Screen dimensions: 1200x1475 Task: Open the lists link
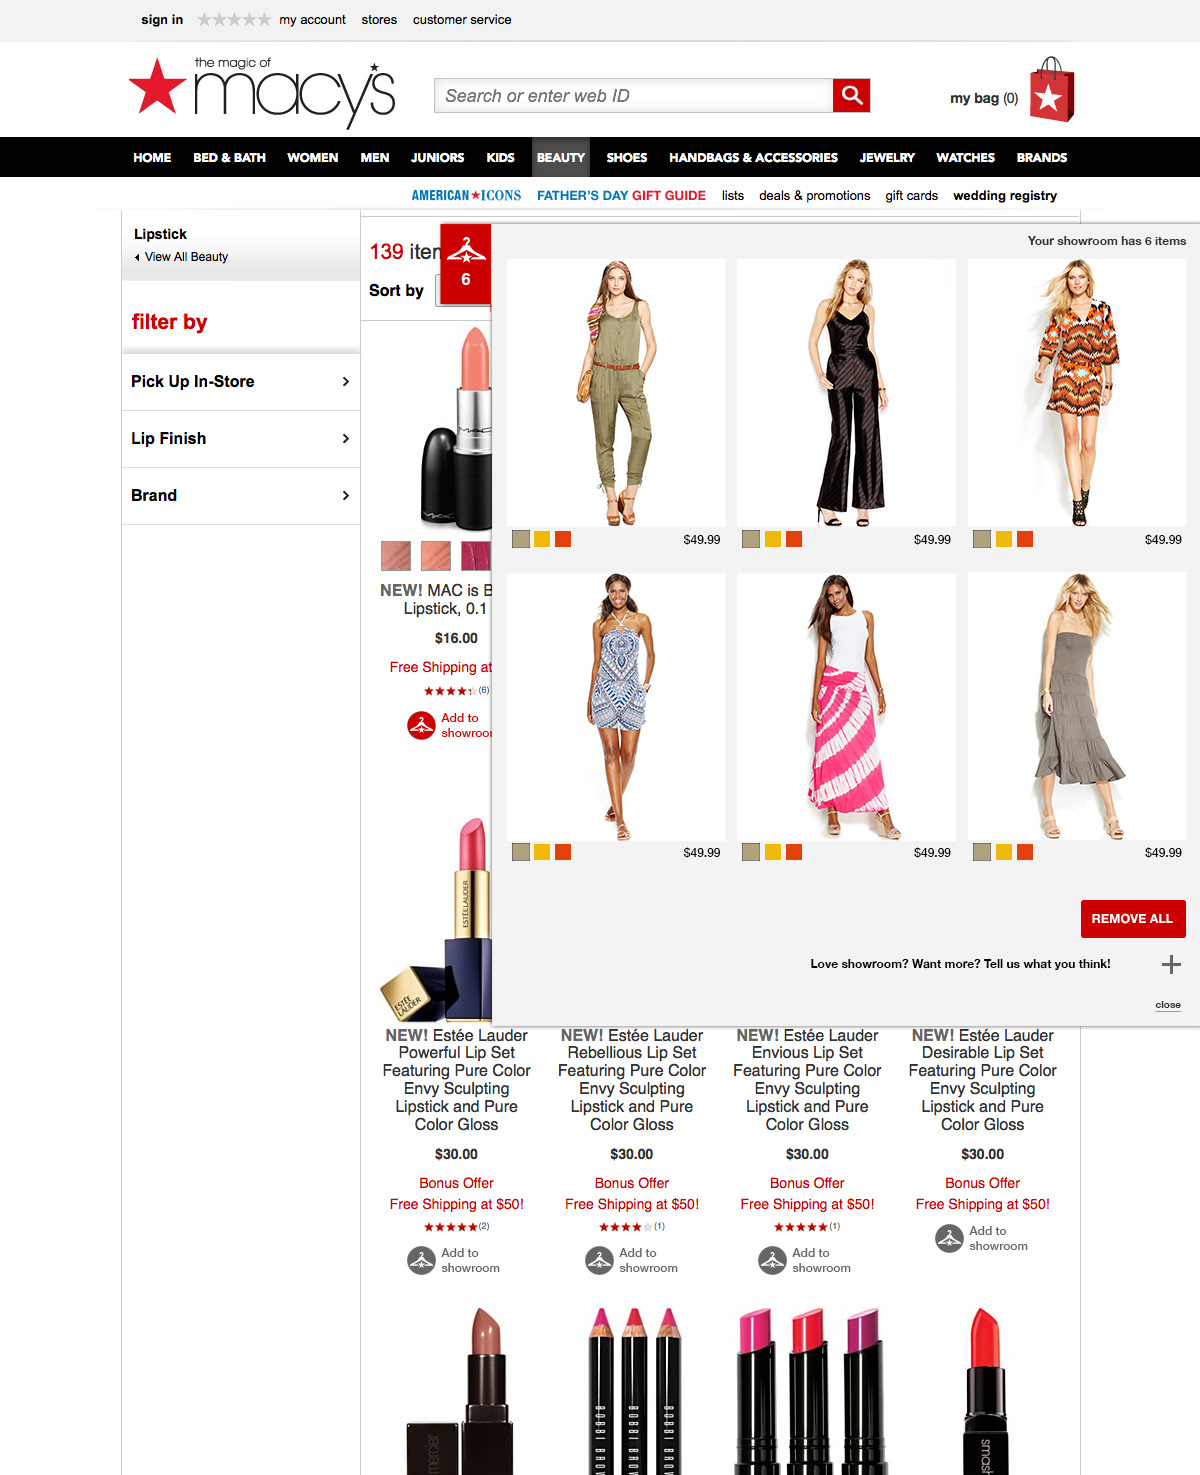[733, 195]
